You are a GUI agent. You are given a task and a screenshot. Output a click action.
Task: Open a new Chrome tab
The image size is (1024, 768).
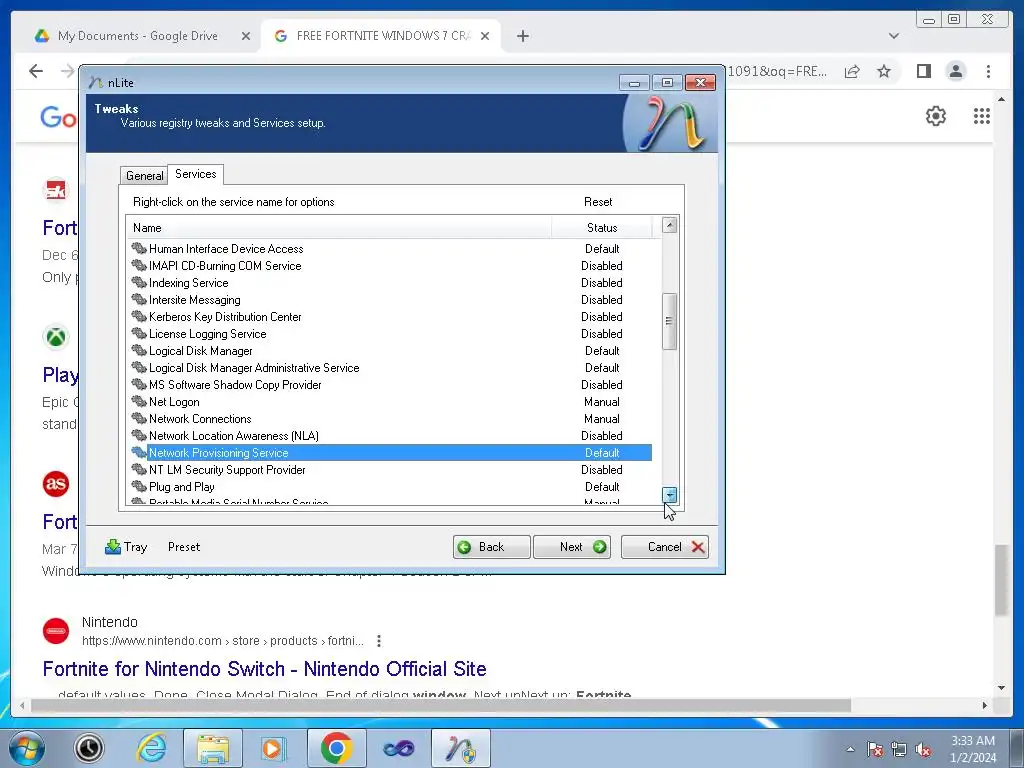pyautogui.click(x=522, y=36)
